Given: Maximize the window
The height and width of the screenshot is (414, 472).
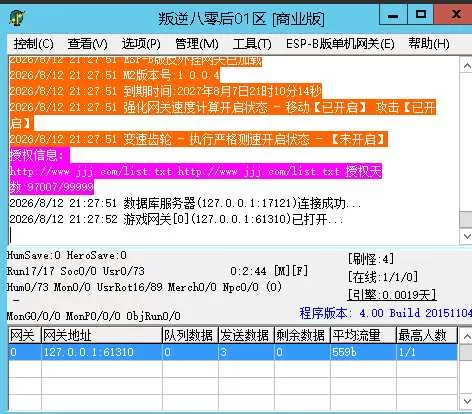Looking at the screenshot, I should (x=421, y=15).
